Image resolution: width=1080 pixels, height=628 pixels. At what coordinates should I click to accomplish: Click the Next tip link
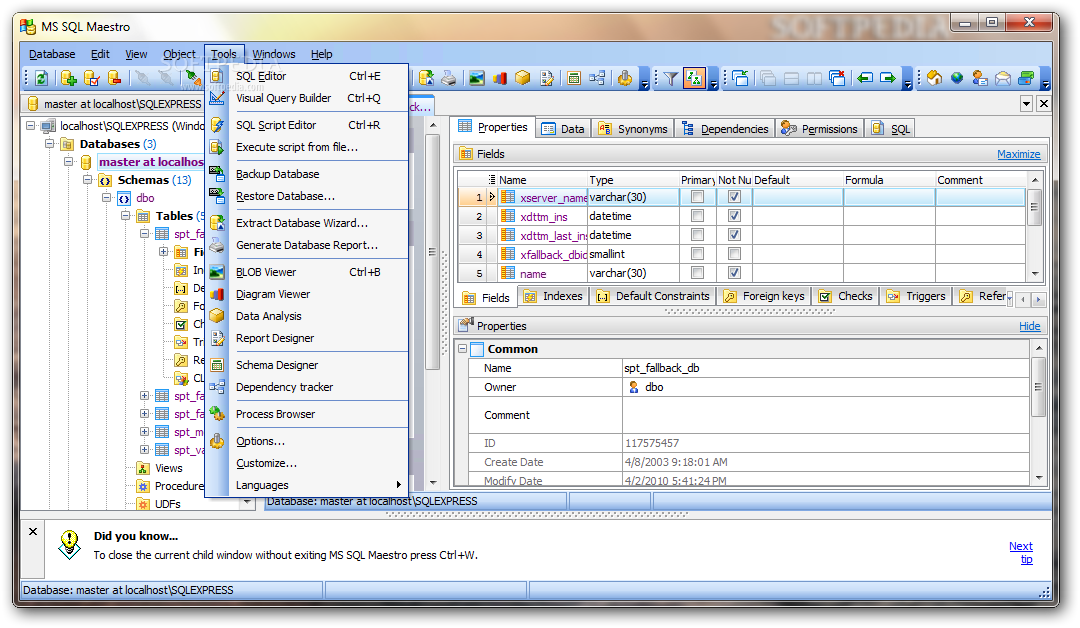[1021, 552]
